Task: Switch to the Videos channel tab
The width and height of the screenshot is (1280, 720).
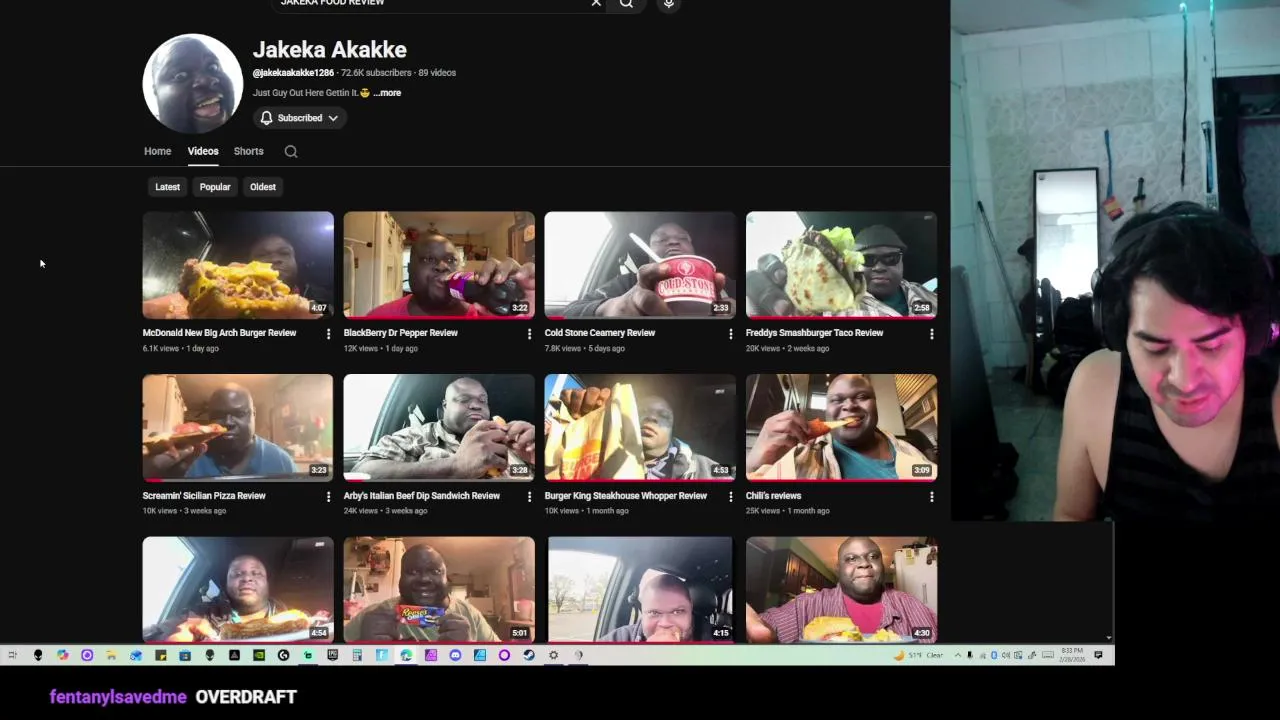Action: pos(203,151)
